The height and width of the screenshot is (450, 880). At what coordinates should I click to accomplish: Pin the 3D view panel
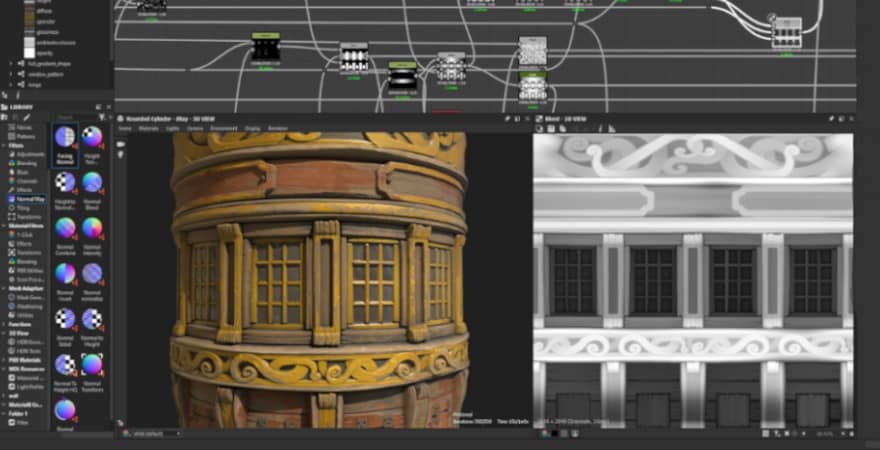(507, 118)
